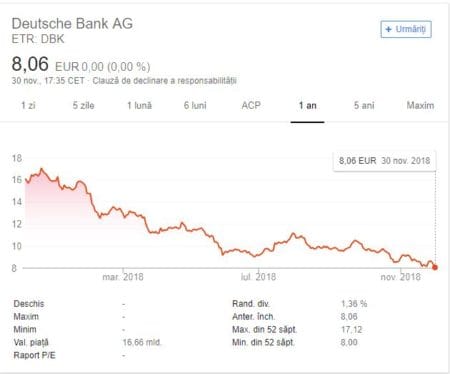Select the 1 zi time range tab
Image resolution: width=450 pixels, height=374 pixels.
pos(28,106)
